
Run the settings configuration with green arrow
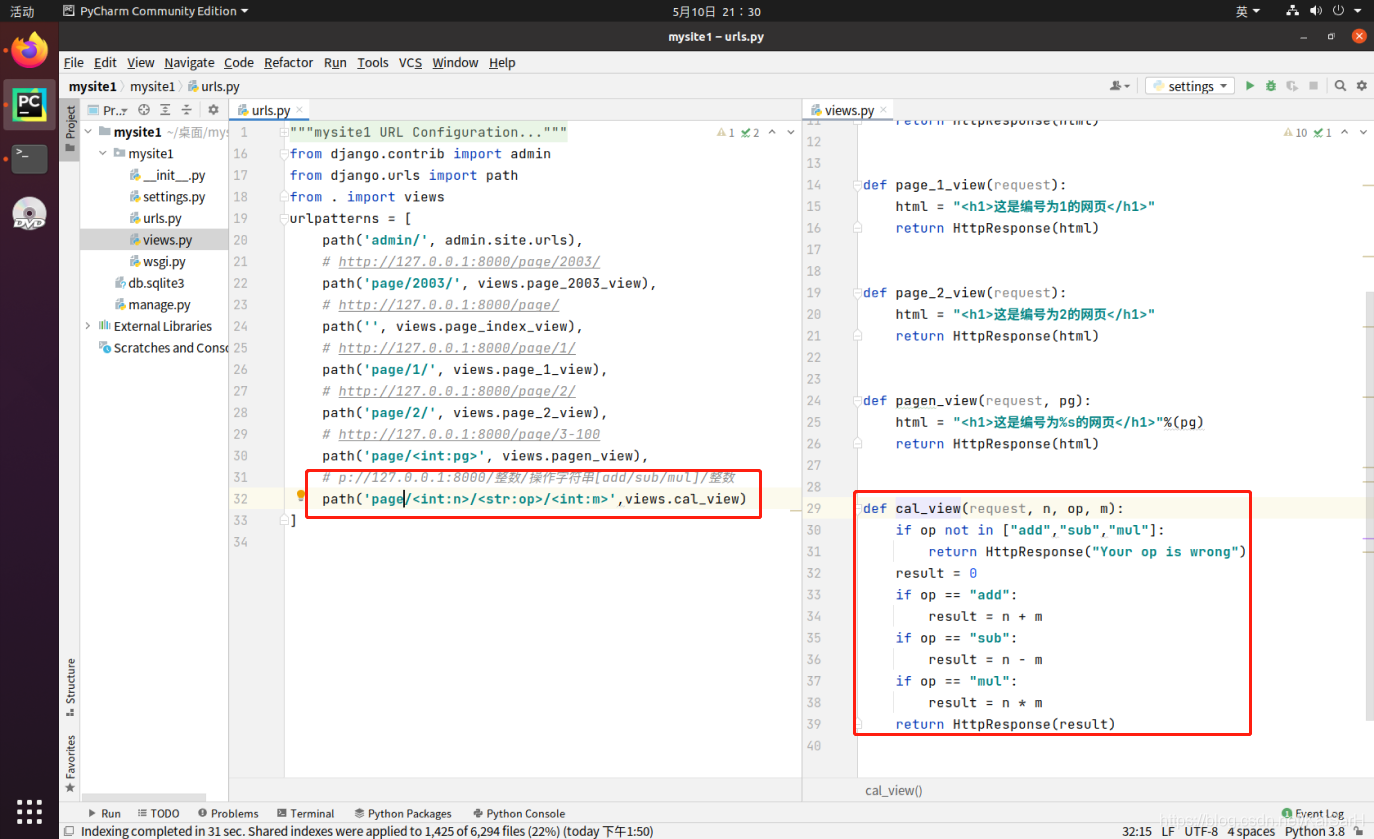(1249, 86)
